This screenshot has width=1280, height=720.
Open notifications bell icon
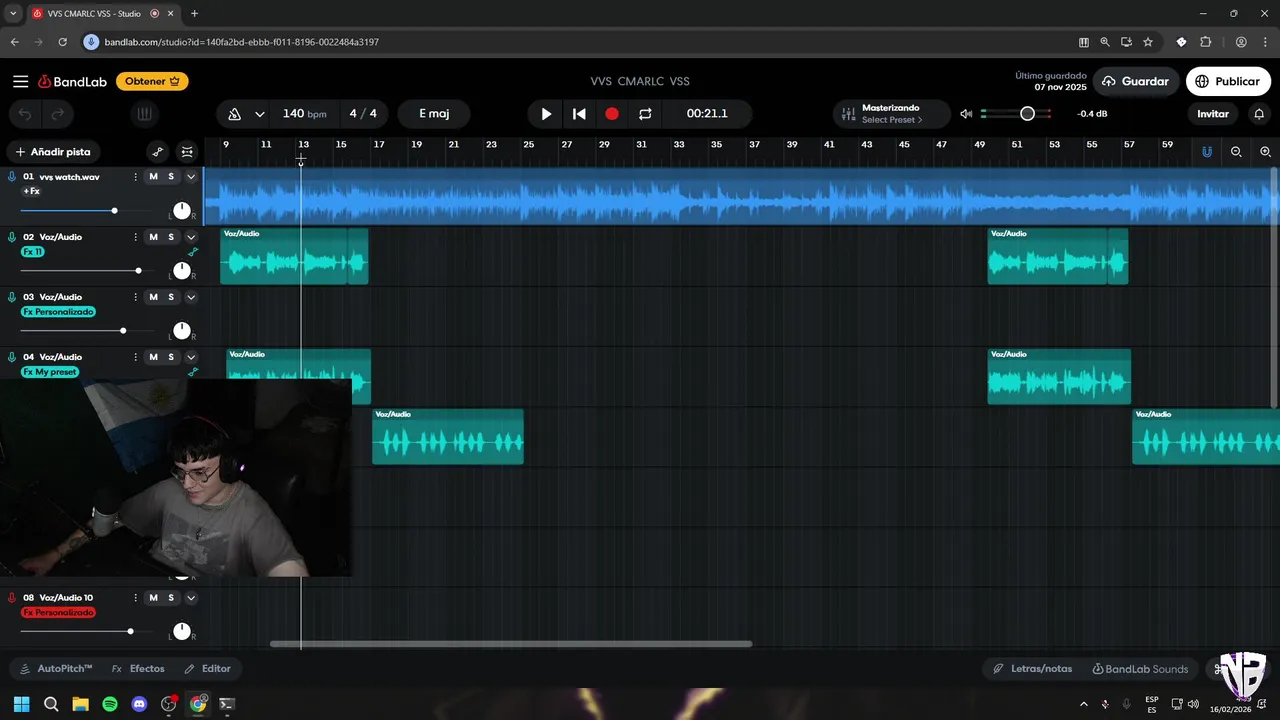(x=1259, y=114)
